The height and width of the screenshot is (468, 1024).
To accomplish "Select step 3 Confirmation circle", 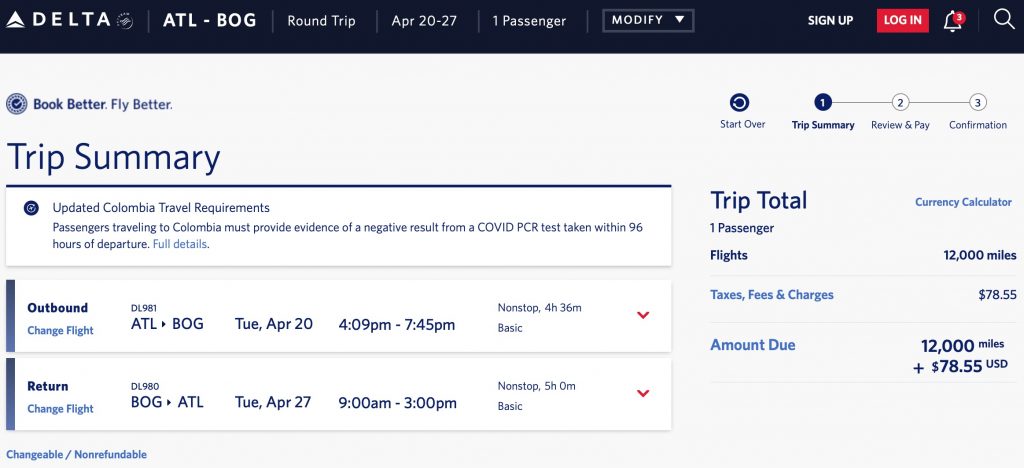I will pos(978,102).
